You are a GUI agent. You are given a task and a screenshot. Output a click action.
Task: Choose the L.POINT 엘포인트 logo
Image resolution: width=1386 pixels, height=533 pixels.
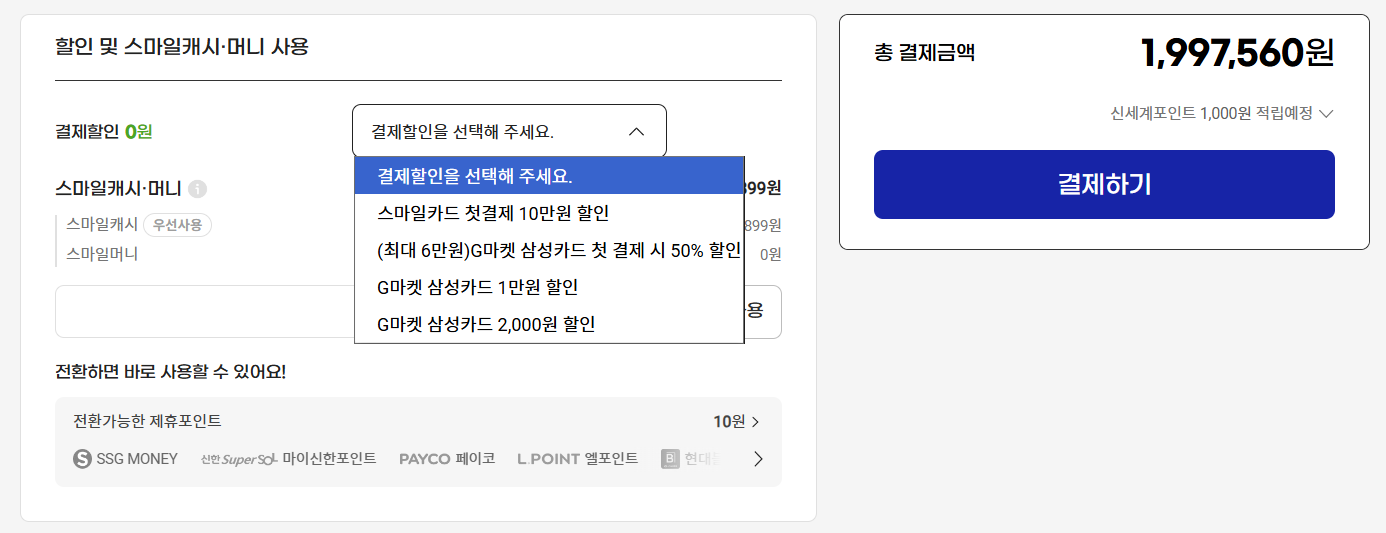[577, 459]
